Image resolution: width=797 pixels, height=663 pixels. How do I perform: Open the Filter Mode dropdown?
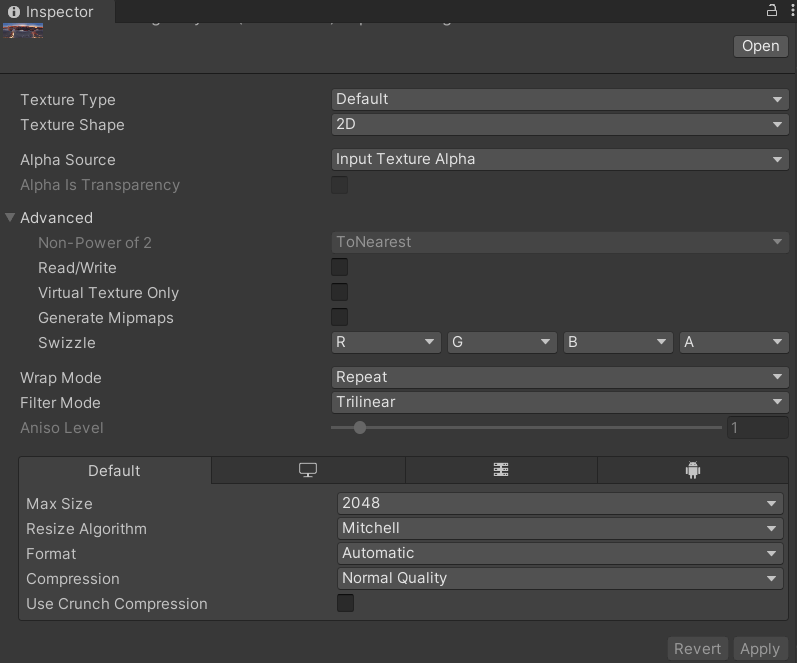(x=560, y=402)
